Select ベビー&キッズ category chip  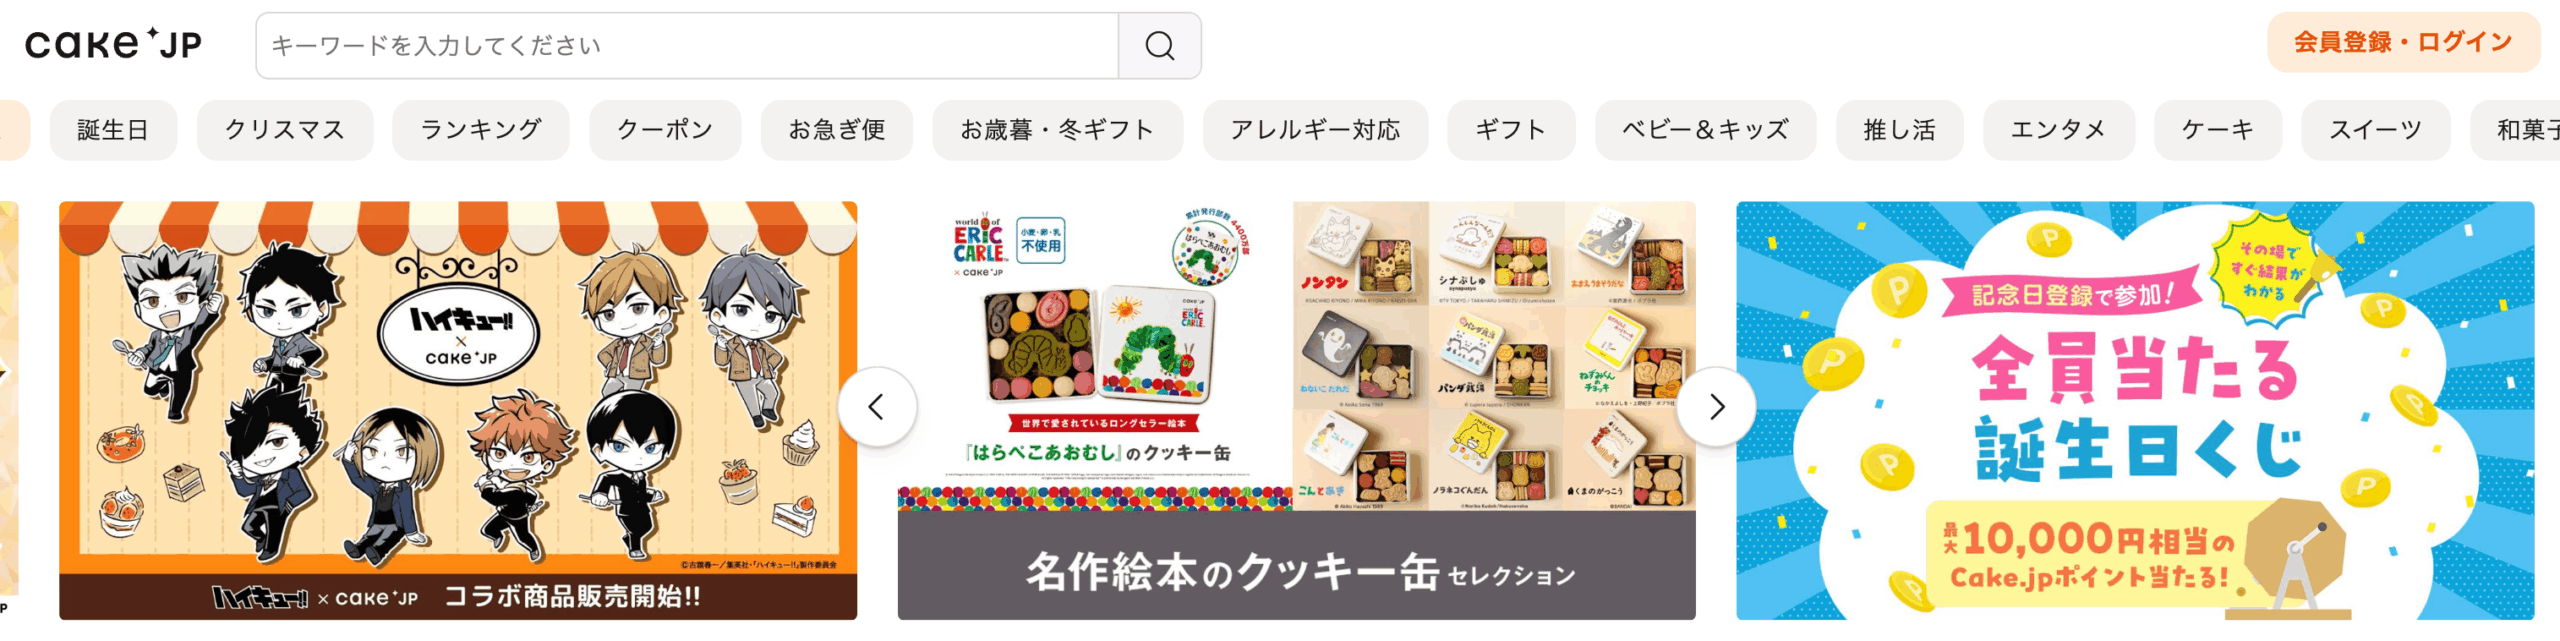click(1705, 130)
